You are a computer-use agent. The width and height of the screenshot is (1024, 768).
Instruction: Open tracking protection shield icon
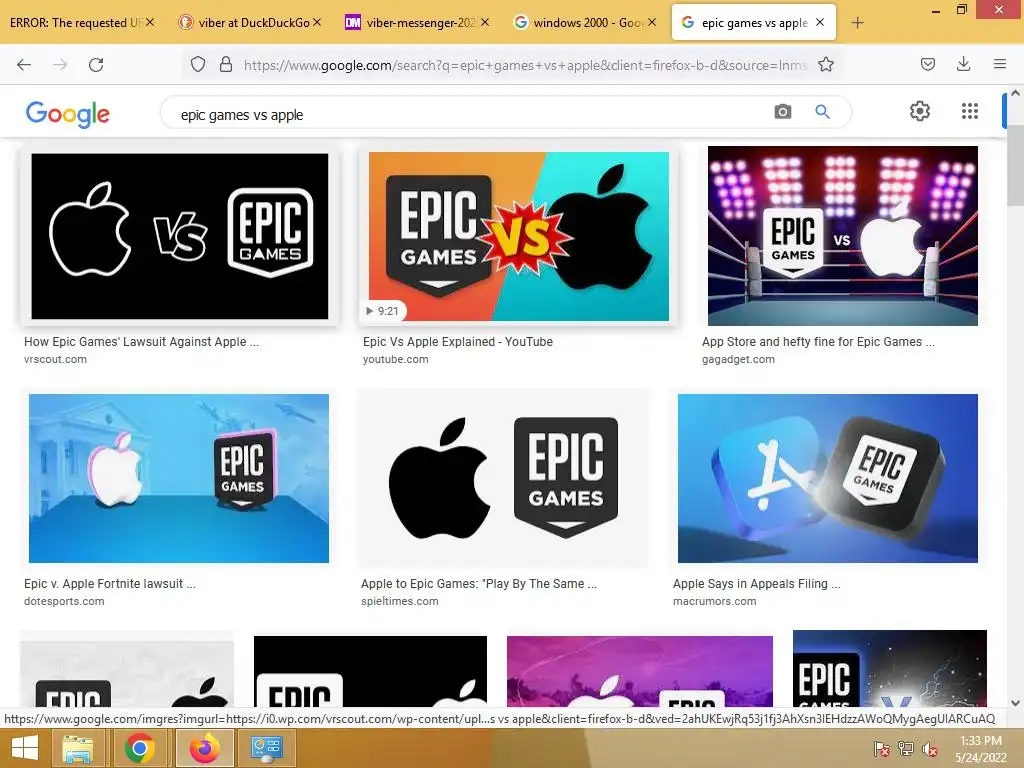coord(198,64)
